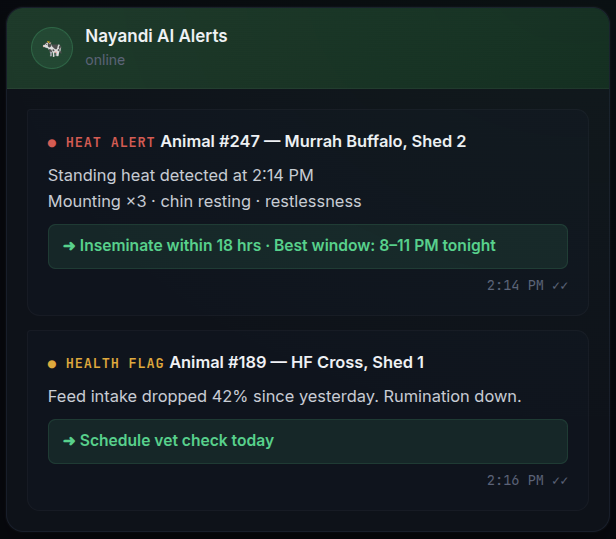This screenshot has width=616, height=539.
Task: Click the Standing heat detected message line
Action: (x=181, y=176)
